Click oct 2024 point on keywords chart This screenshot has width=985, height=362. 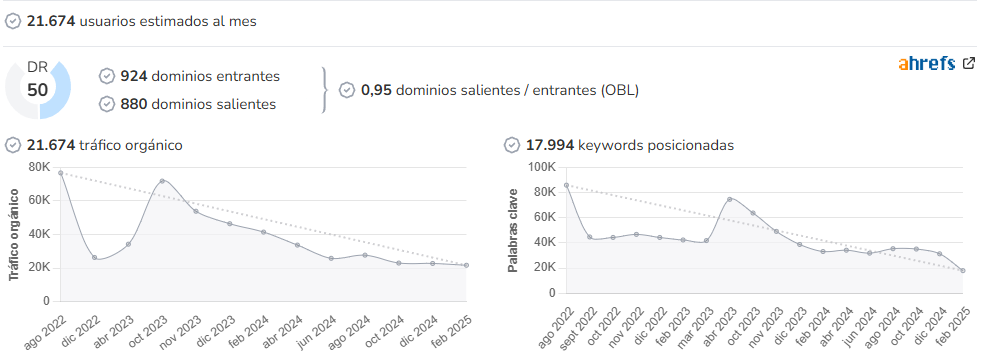(x=916, y=249)
